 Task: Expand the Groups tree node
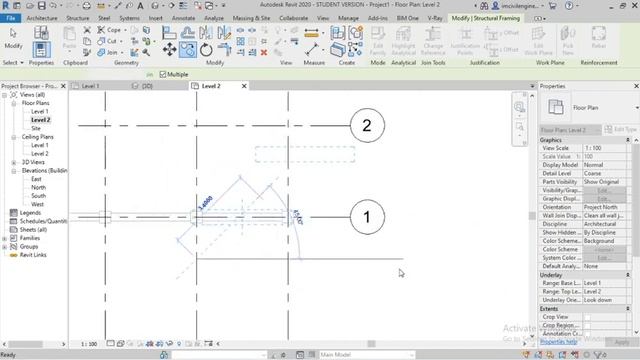click(x=4, y=247)
